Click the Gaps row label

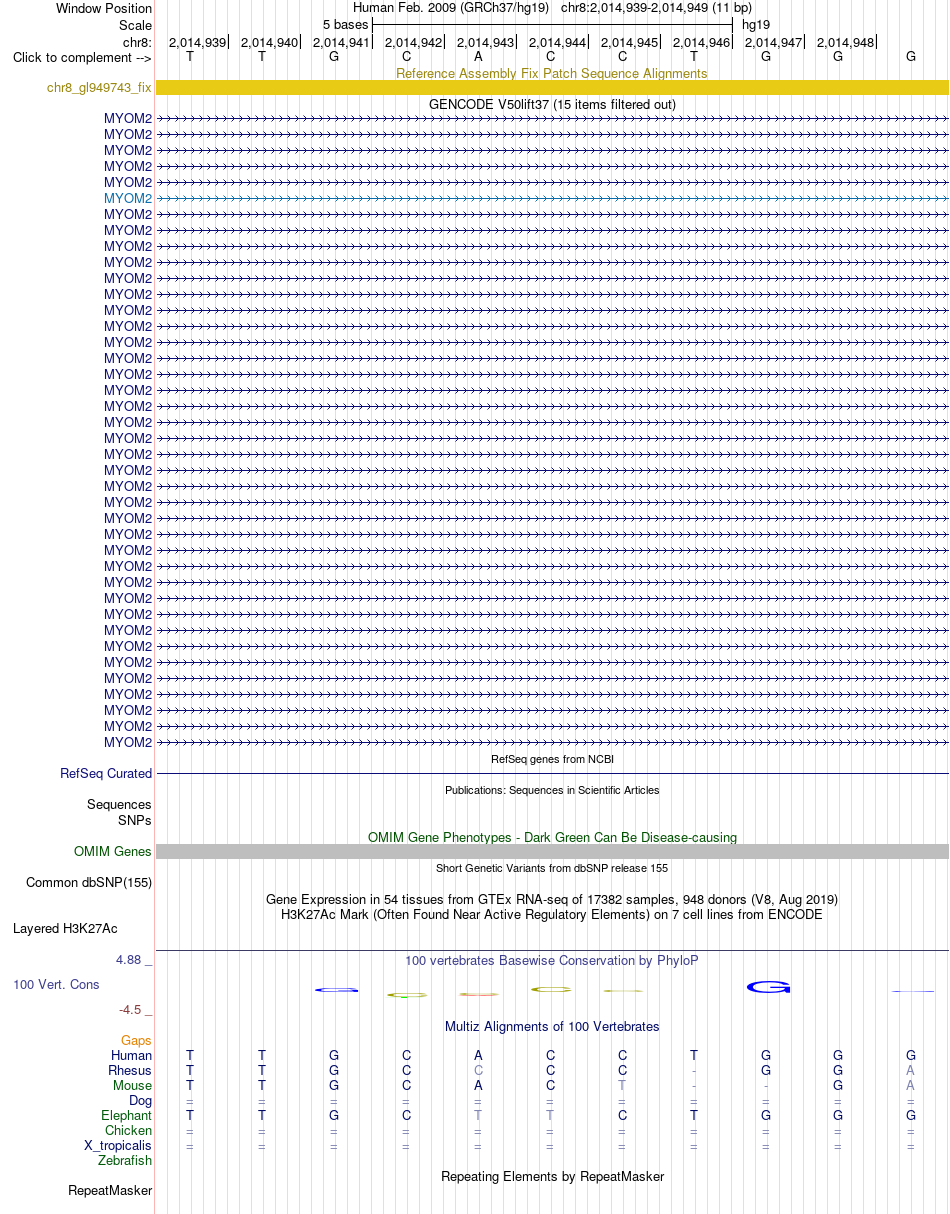137,1041
